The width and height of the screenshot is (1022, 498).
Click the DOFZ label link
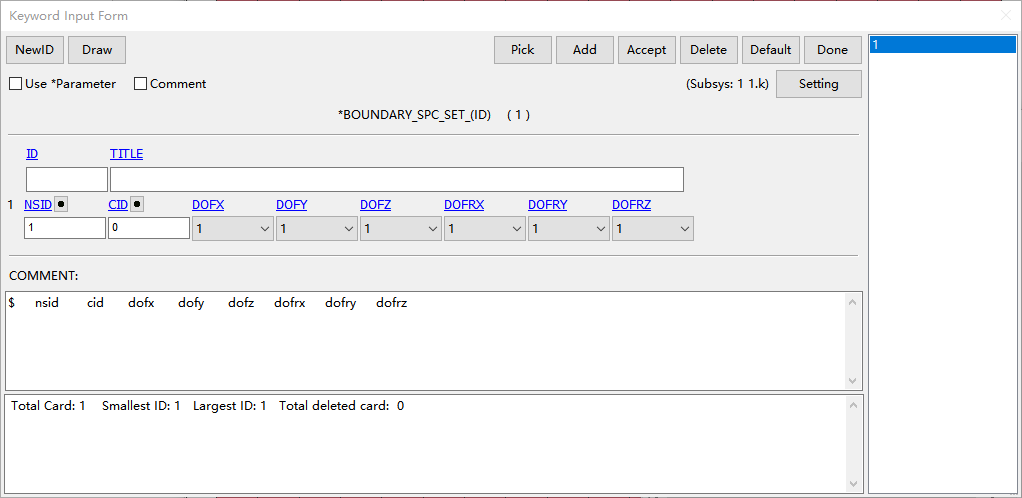(375, 205)
